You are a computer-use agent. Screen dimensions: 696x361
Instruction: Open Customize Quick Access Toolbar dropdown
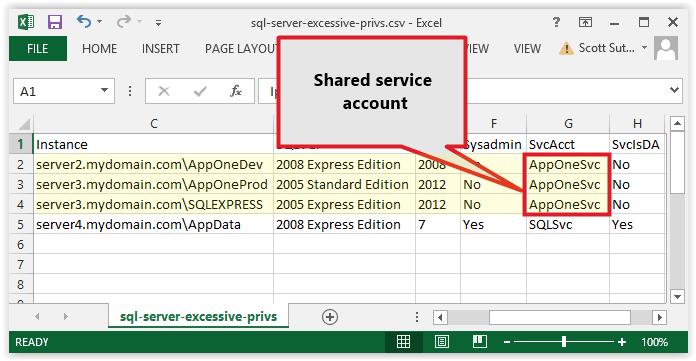click(158, 22)
